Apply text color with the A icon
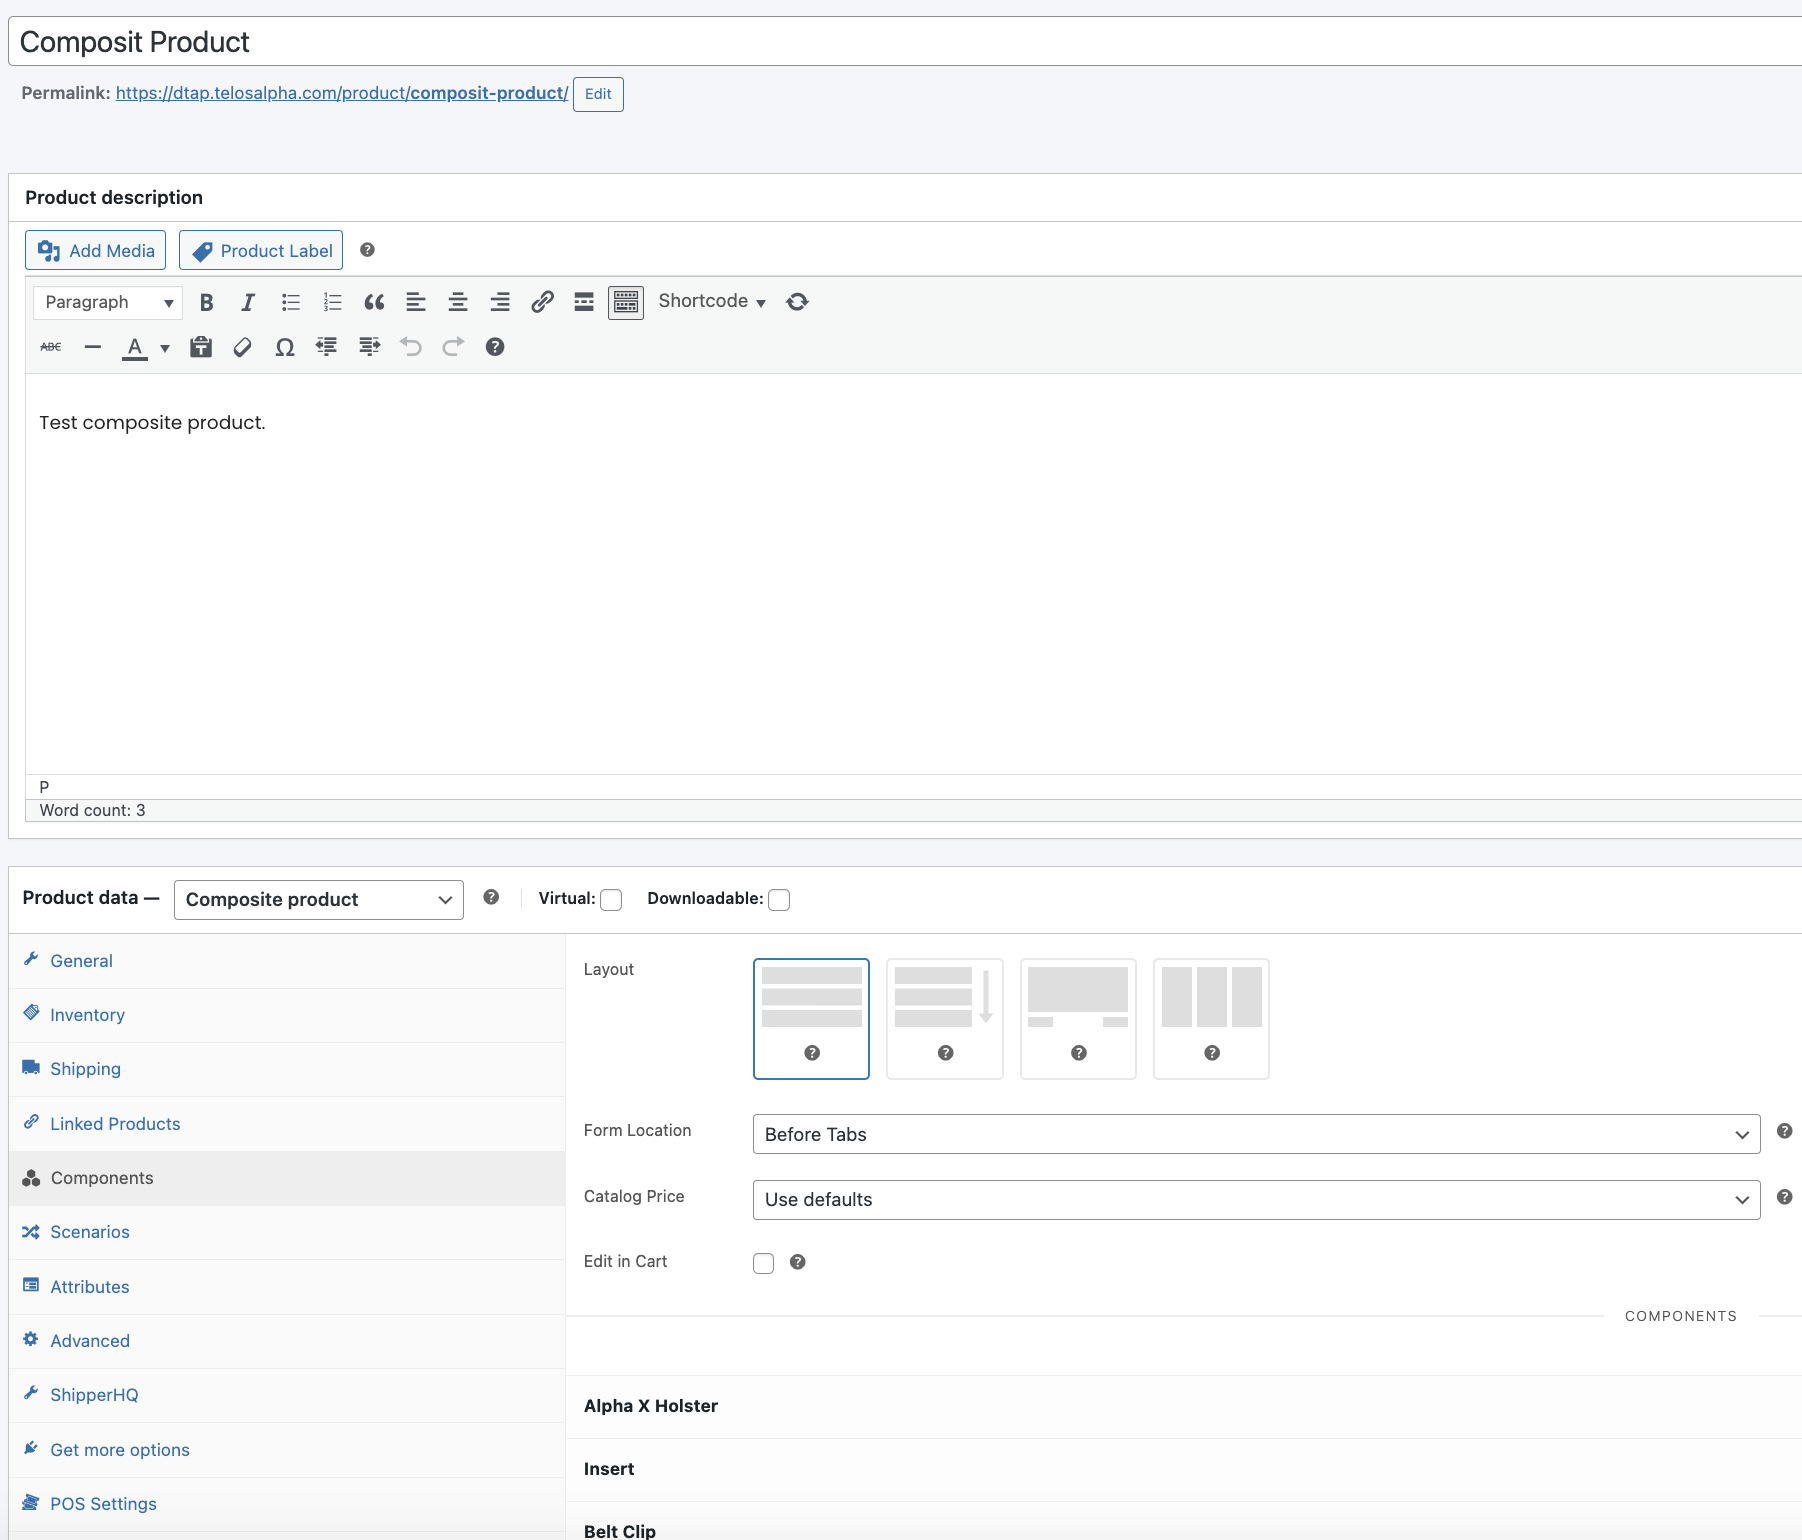1802x1540 pixels. pos(135,347)
